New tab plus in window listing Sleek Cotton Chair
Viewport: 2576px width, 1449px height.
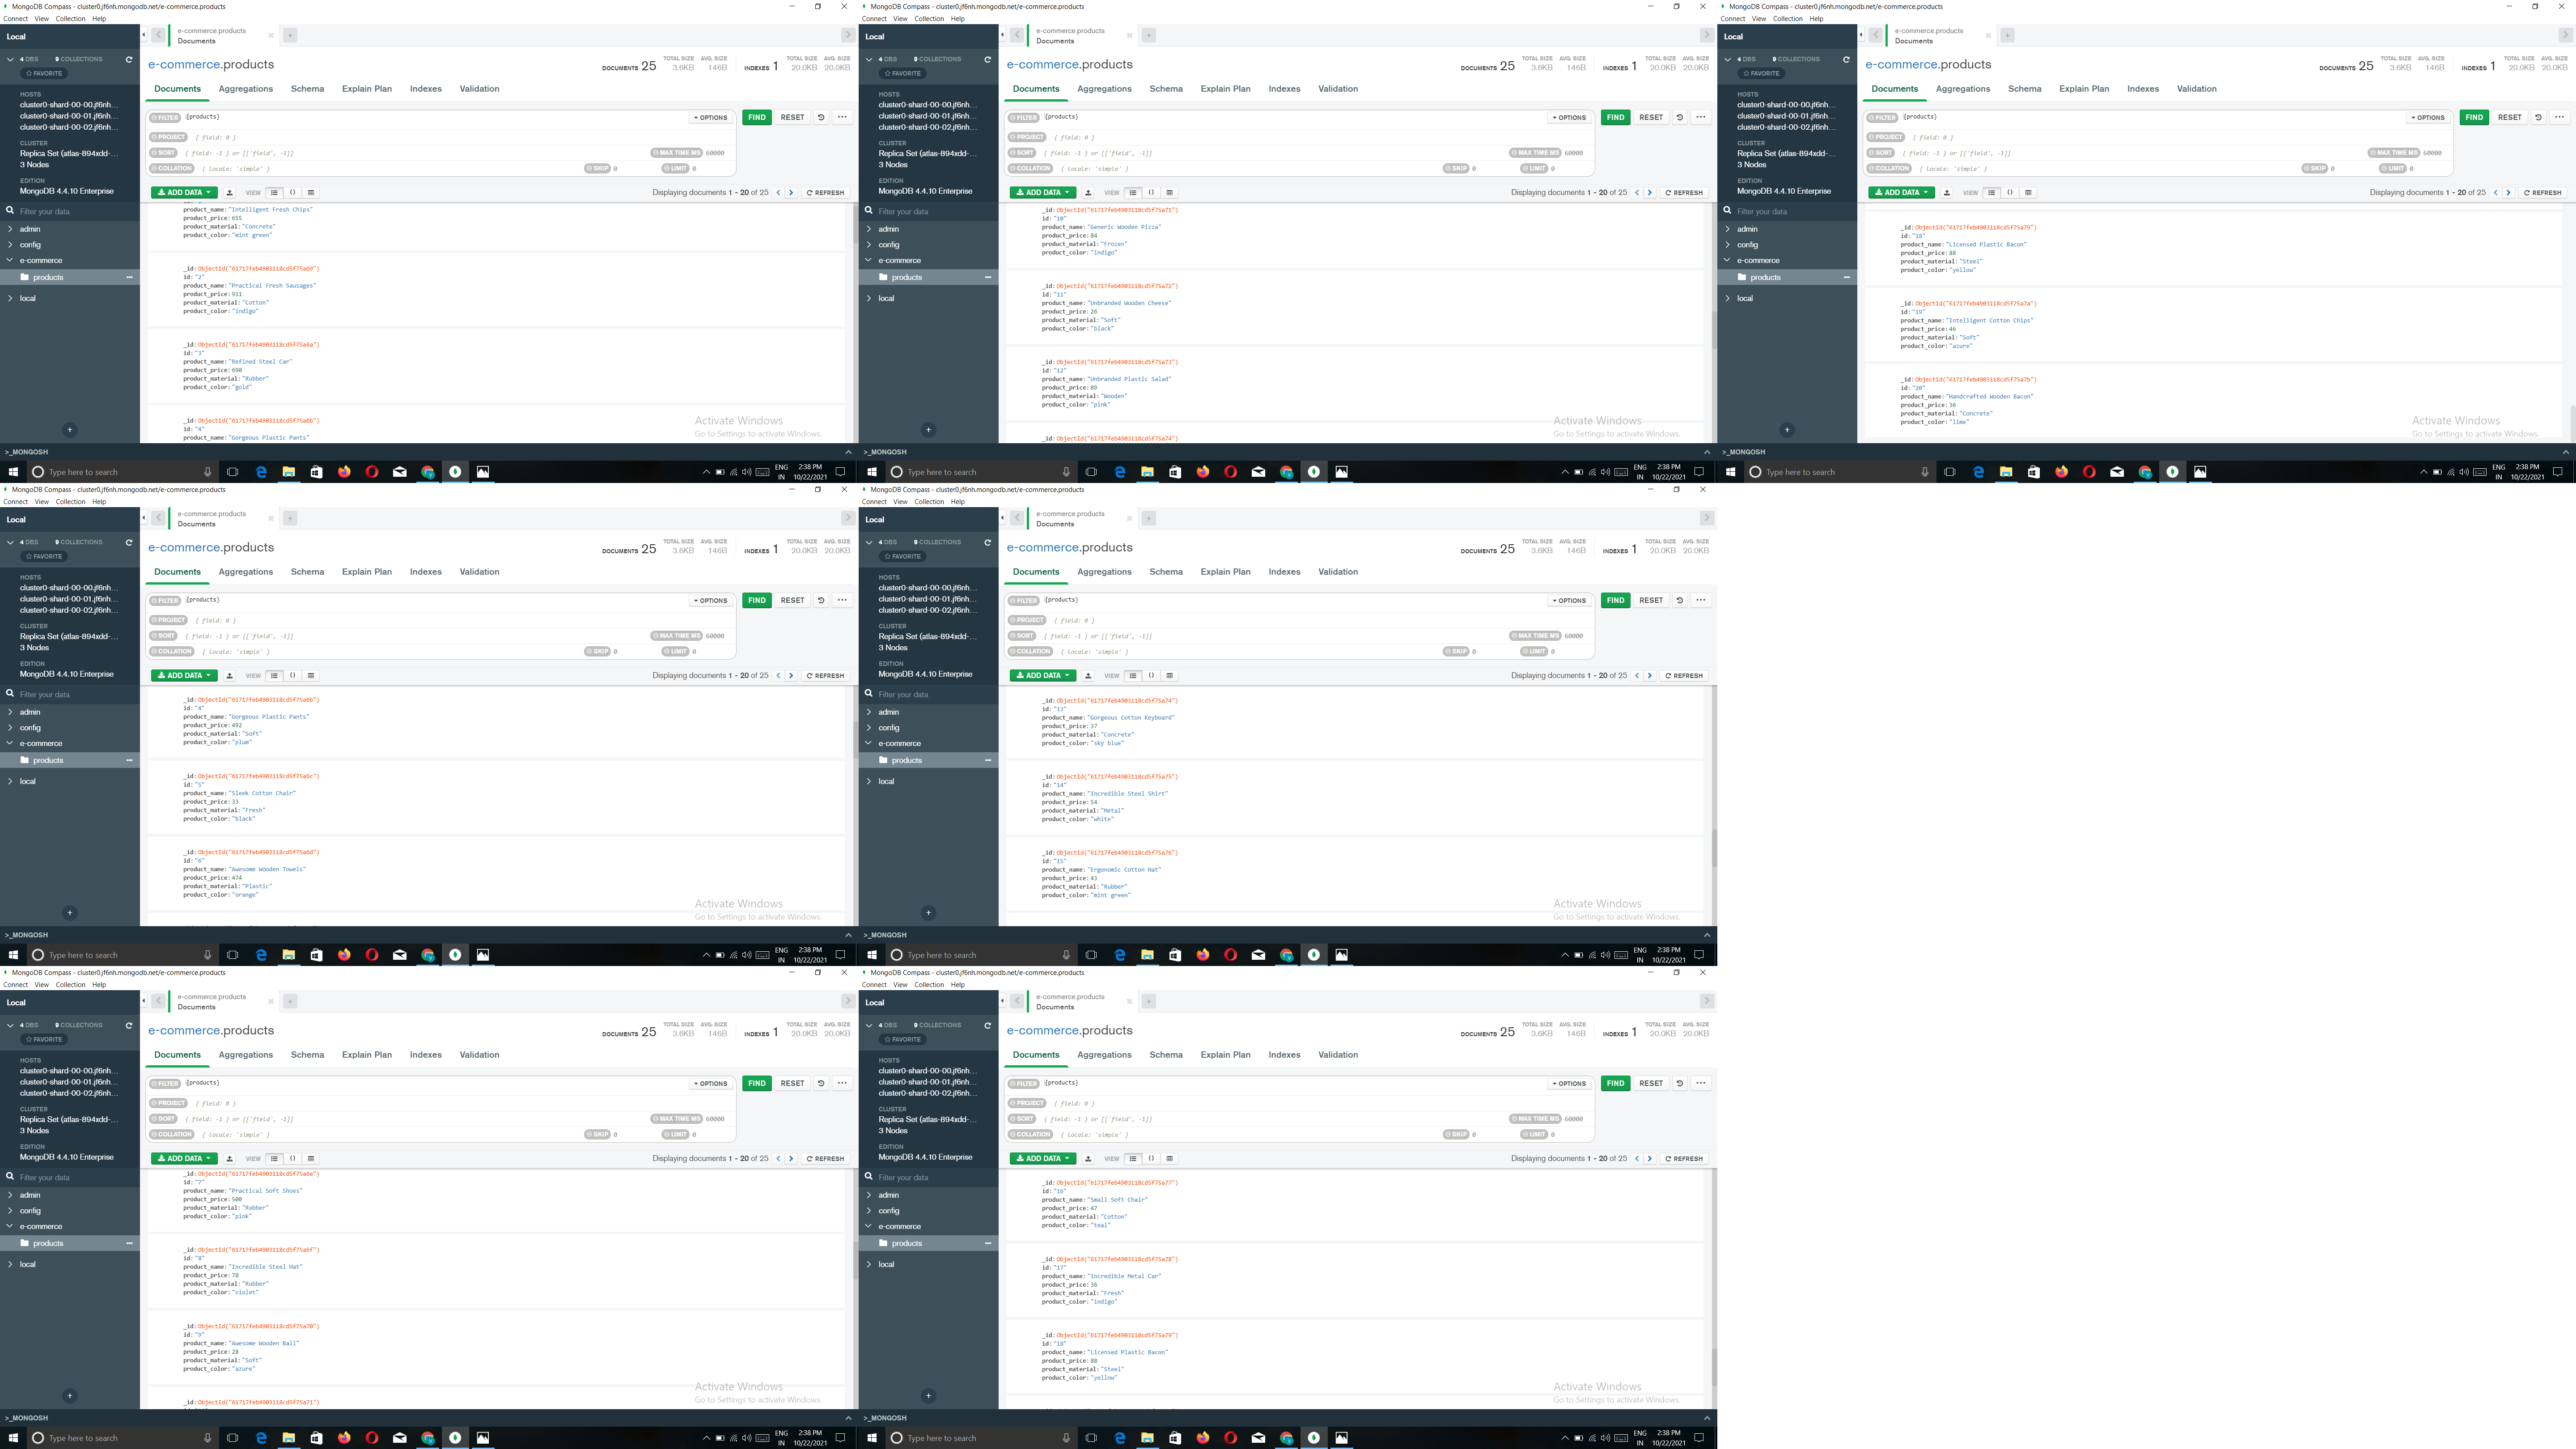289,518
